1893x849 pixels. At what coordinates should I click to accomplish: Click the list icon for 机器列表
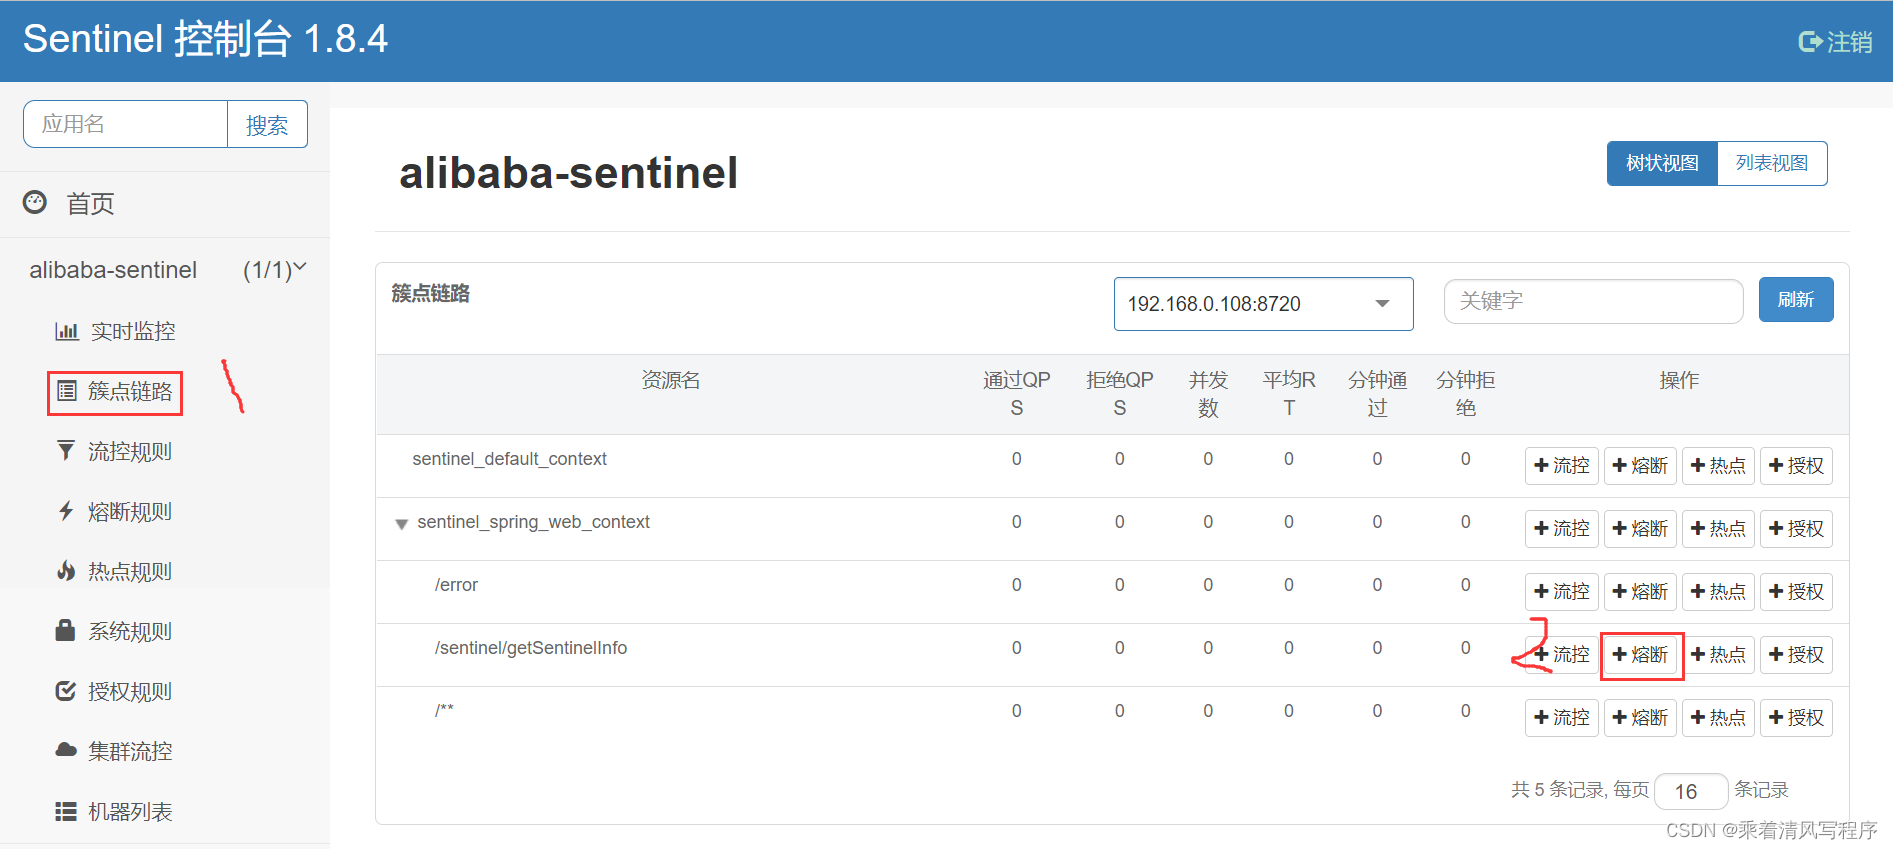pyautogui.click(x=66, y=811)
